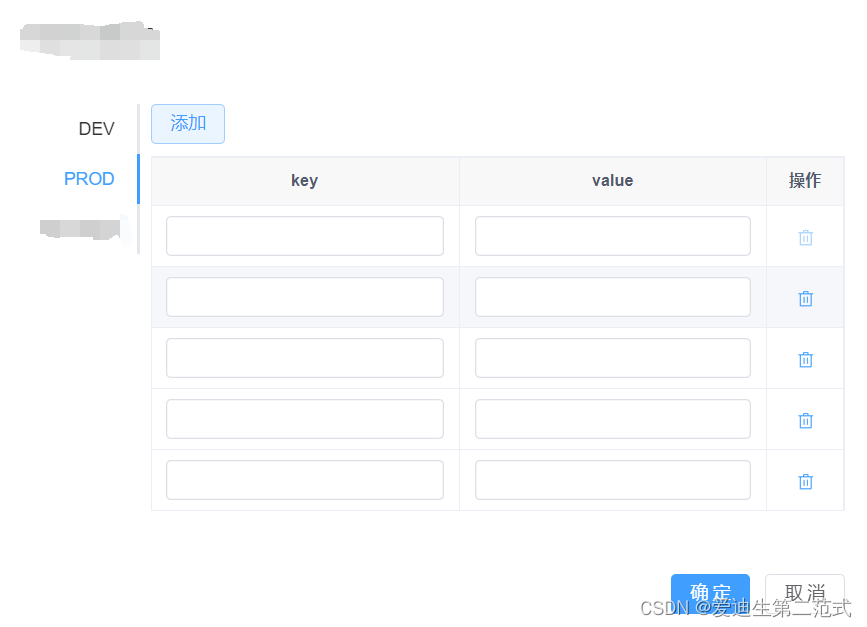Viewport: 867px width, 627px height.
Task: Switch to the DEV tab
Action: [x=96, y=128]
